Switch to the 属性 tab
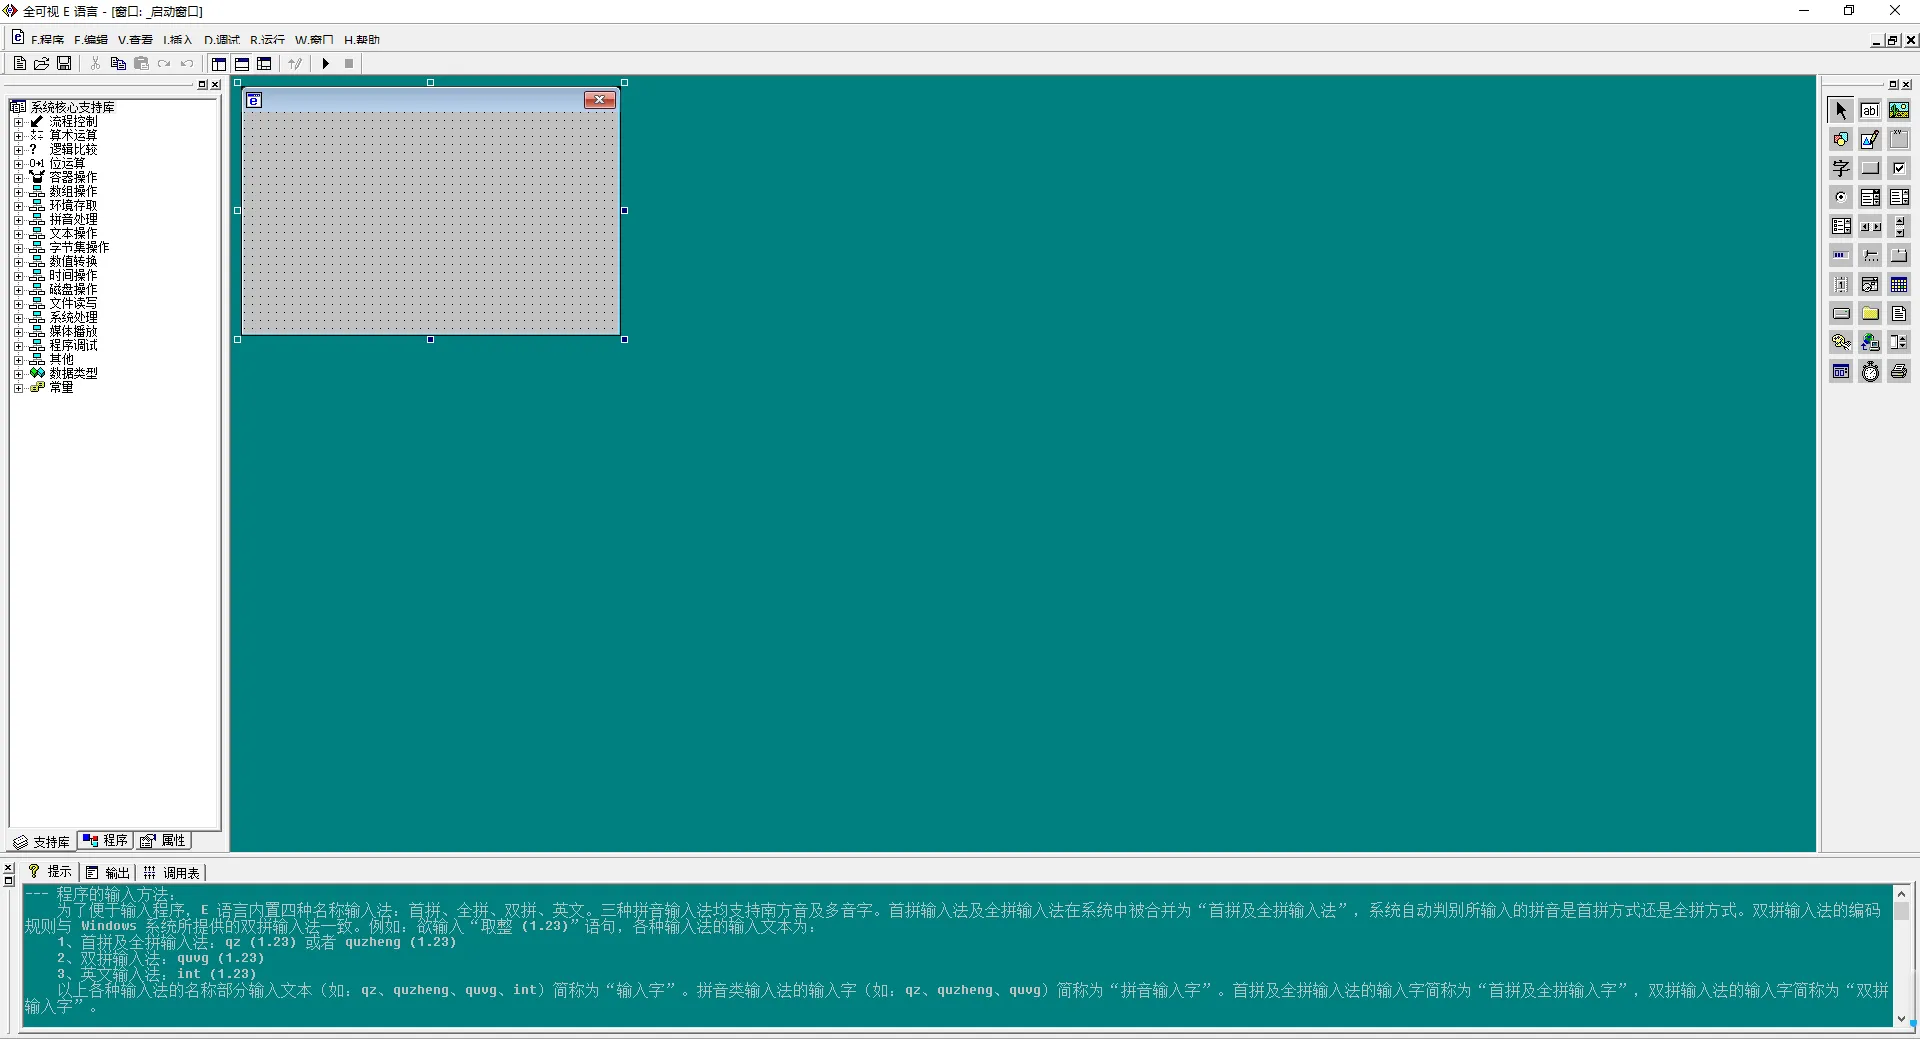This screenshot has height=1040, width=1920. (x=164, y=841)
